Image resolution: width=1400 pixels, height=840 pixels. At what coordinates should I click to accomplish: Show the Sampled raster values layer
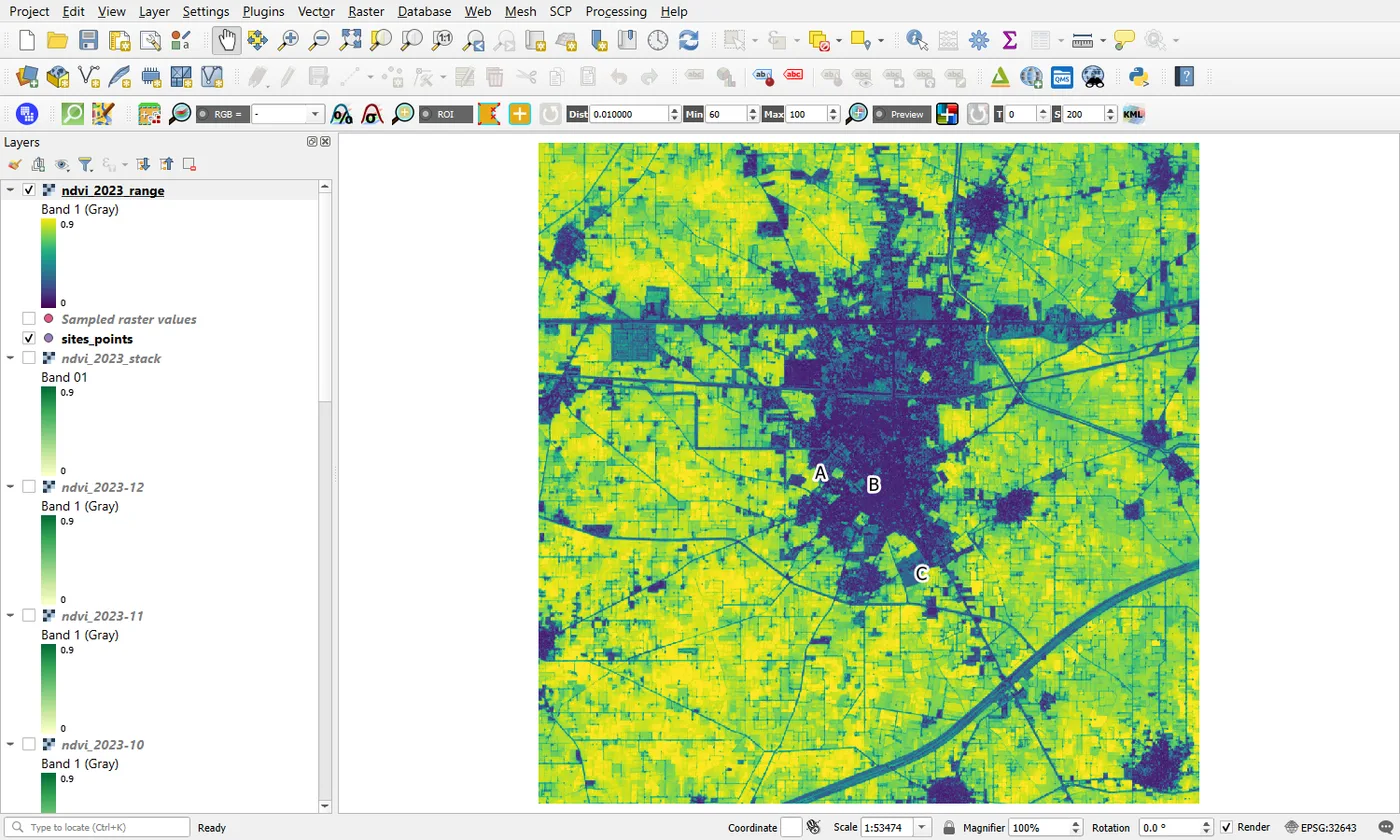(29, 319)
